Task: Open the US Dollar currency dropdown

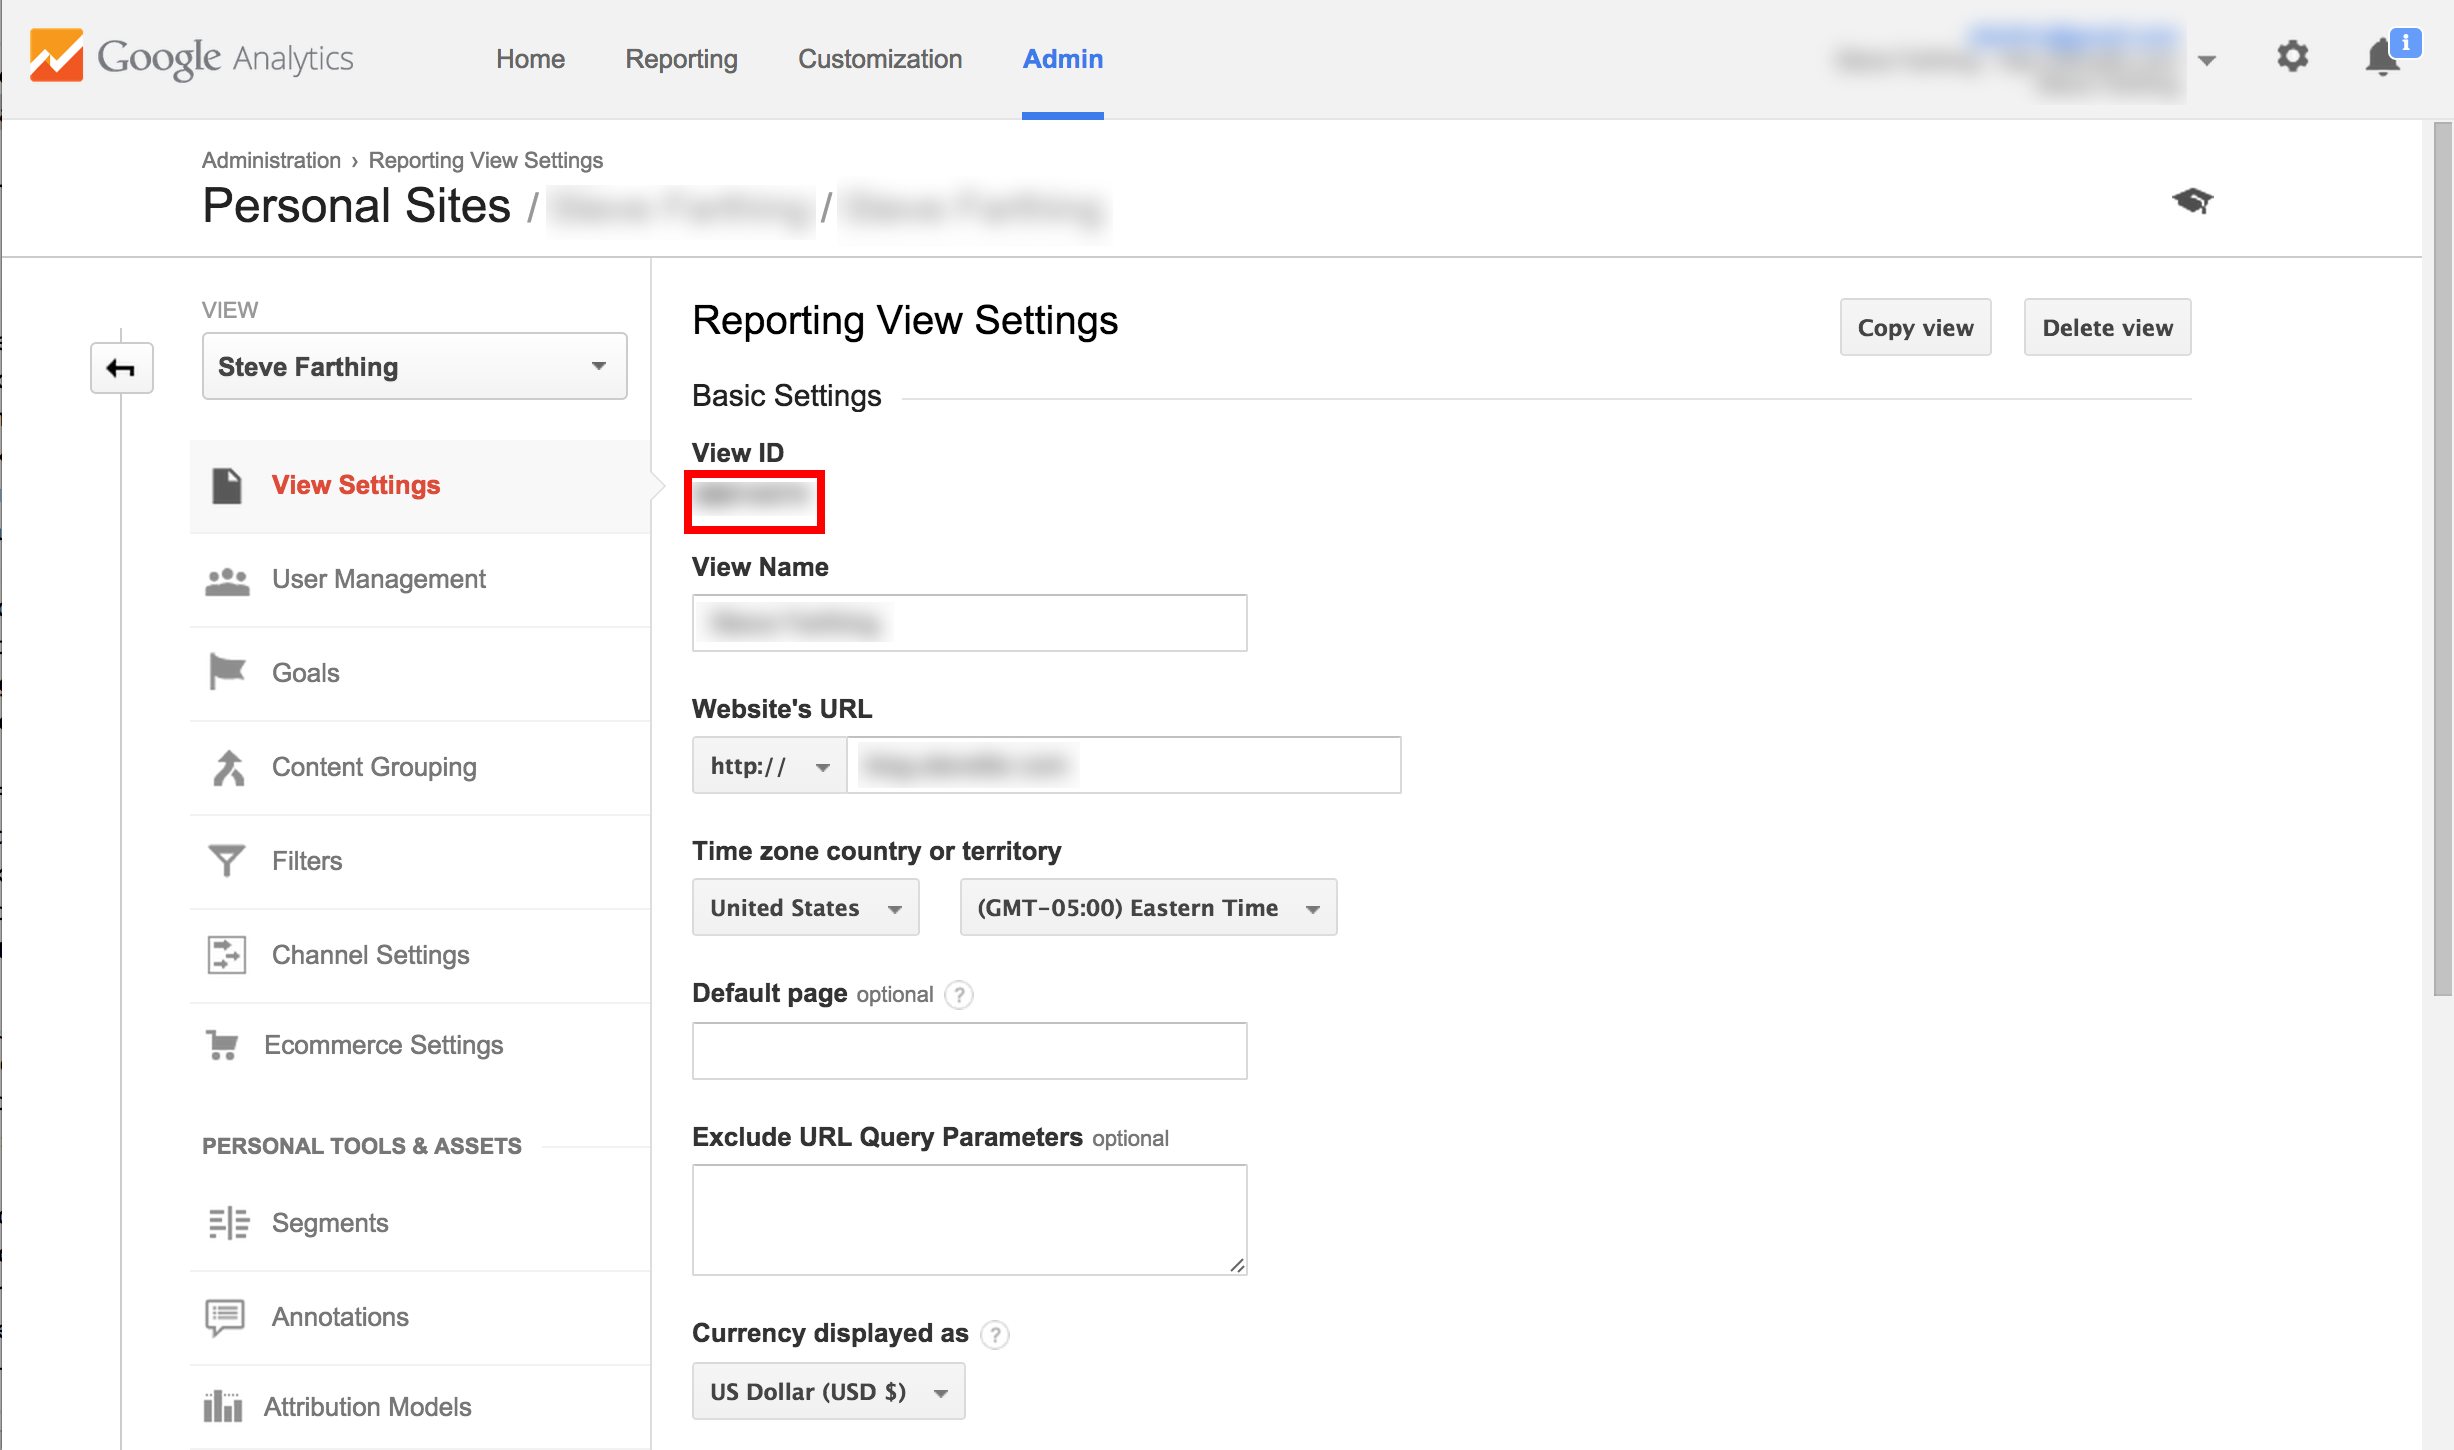Action: tap(828, 1392)
